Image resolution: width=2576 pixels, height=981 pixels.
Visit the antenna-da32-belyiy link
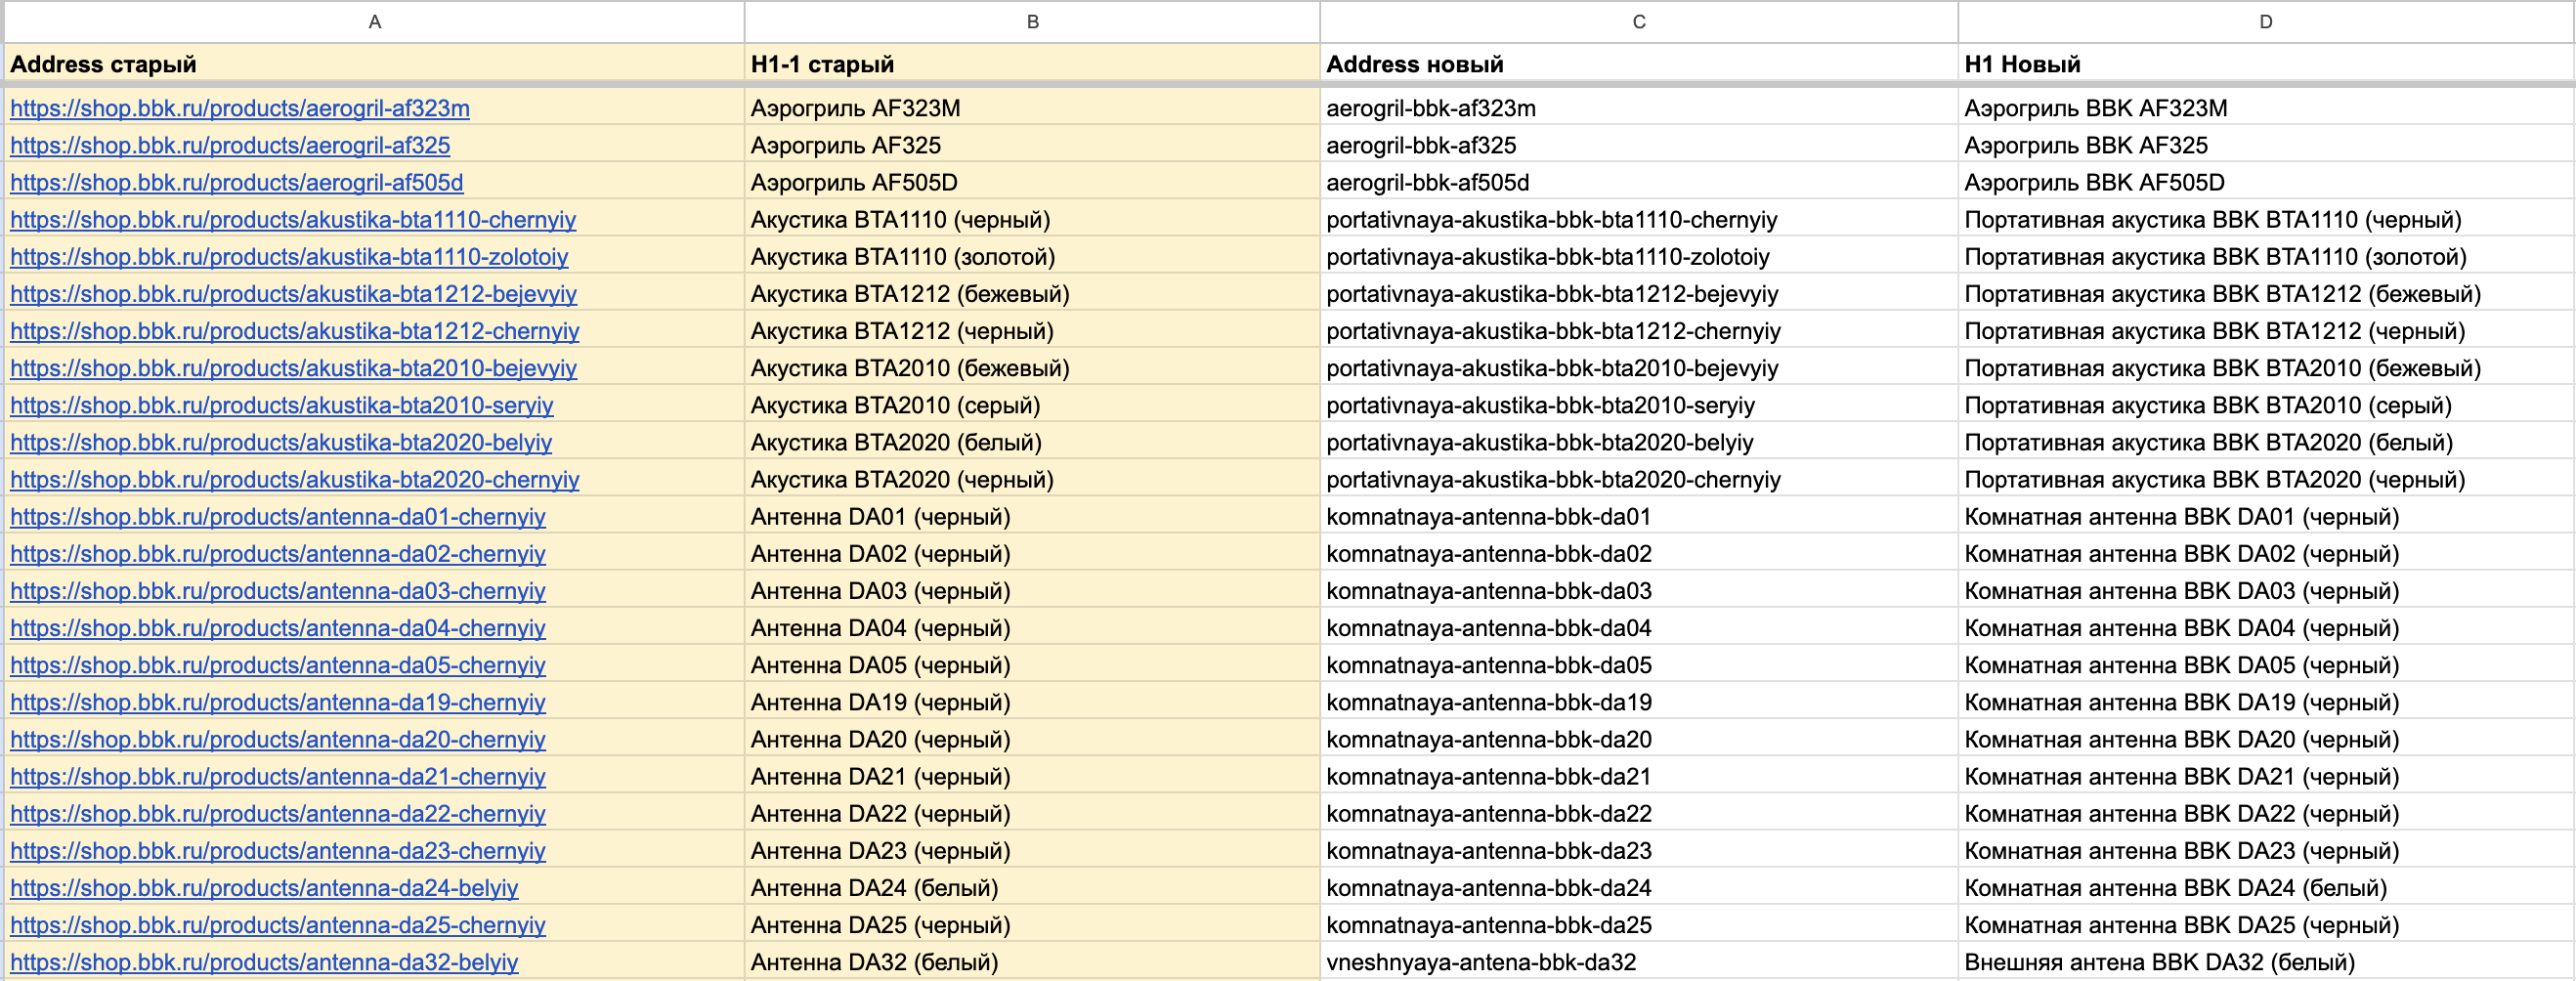[264, 961]
